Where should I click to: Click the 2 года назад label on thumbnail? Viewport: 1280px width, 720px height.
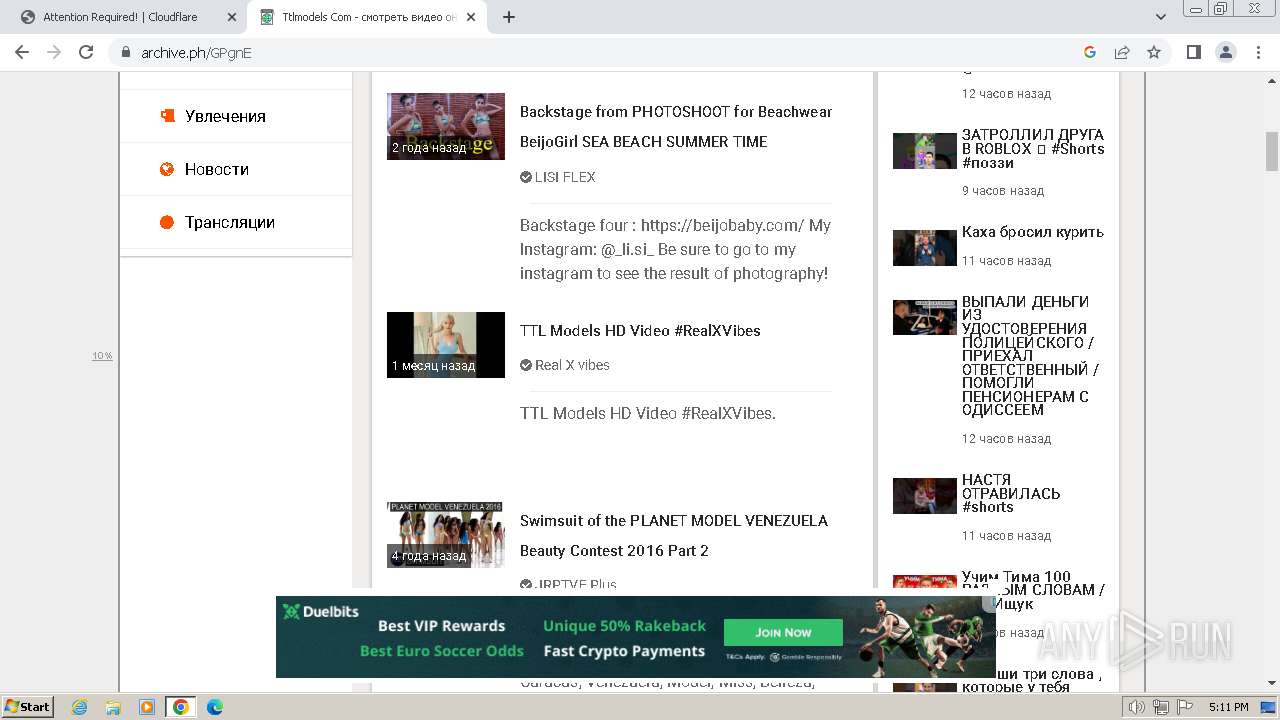pyautogui.click(x=429, y=147)
